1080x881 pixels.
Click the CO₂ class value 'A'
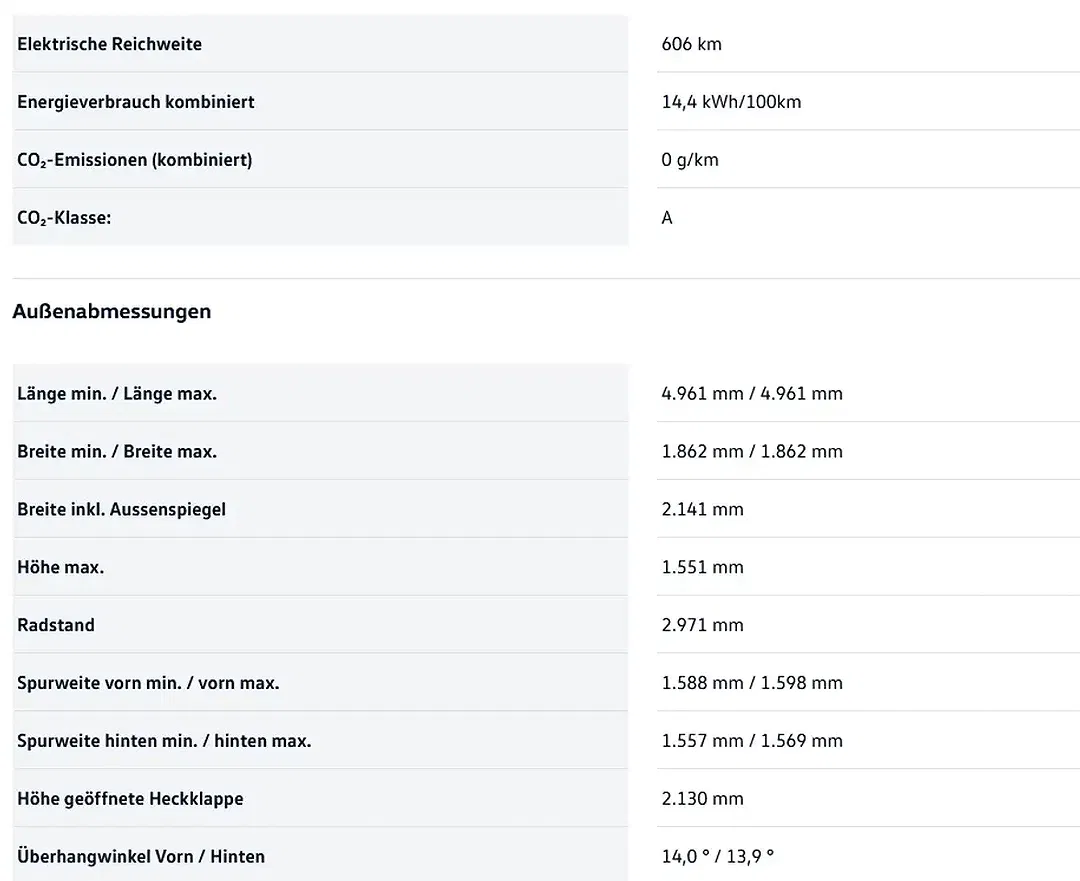(x=667, y=218)
